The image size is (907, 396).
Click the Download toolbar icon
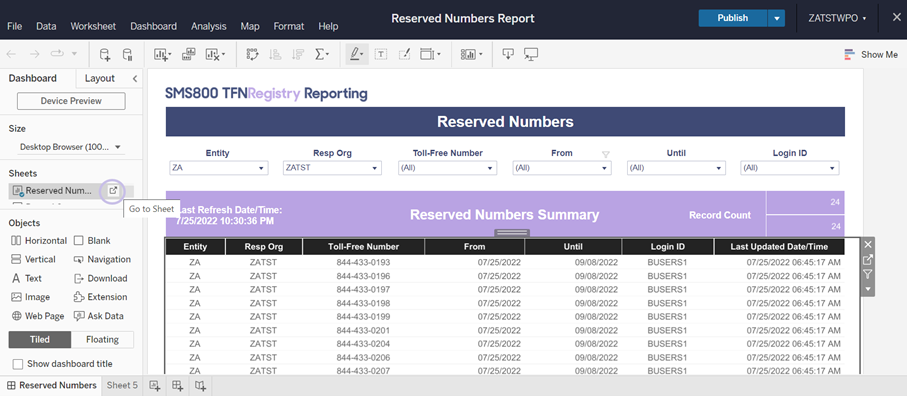coord(508,54)
